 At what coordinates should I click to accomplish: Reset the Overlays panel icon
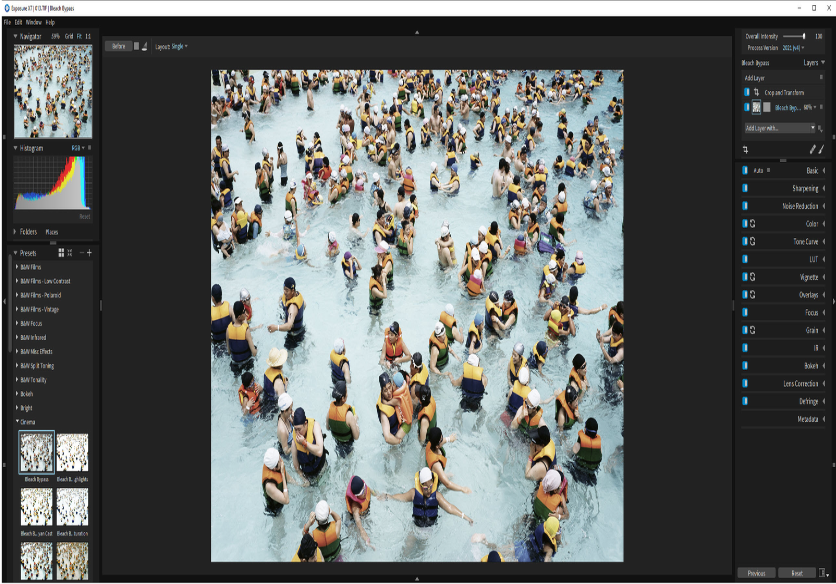point(753,294)
